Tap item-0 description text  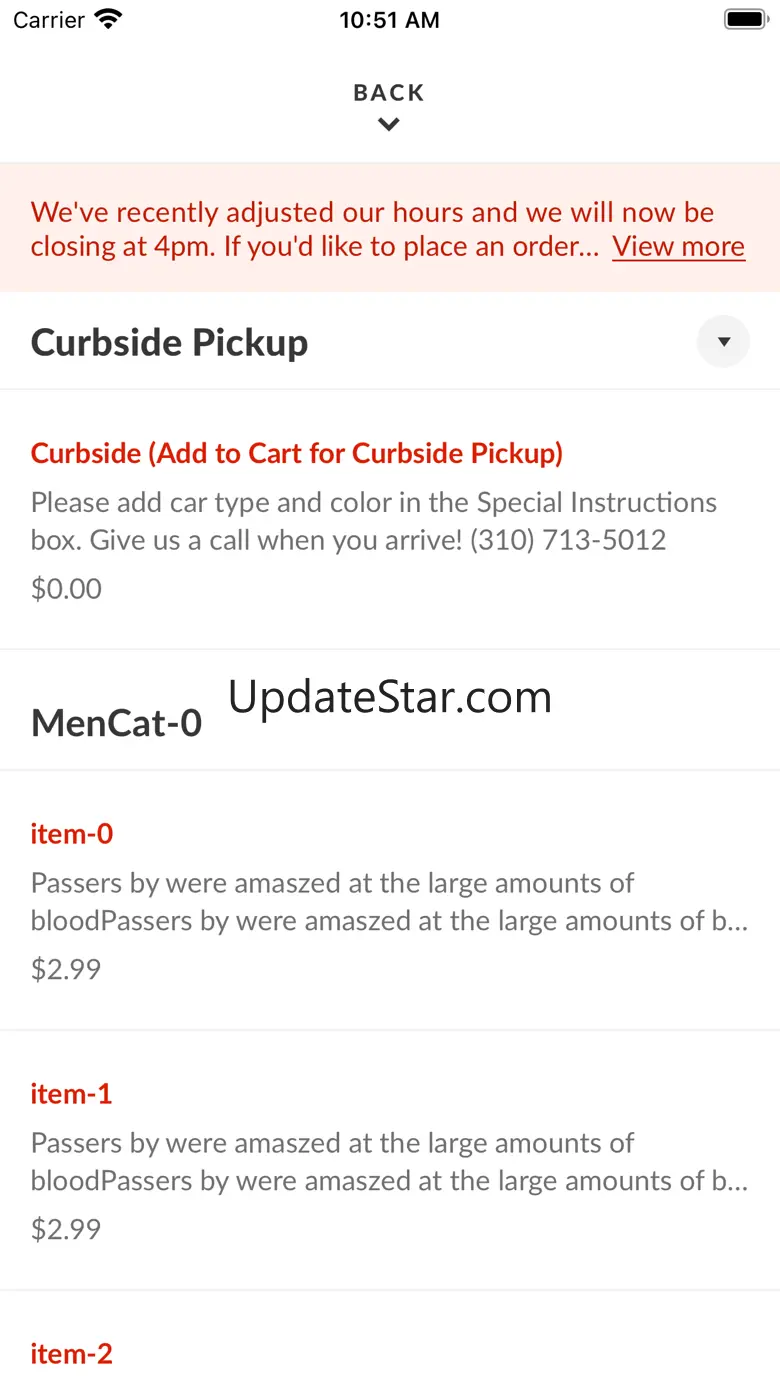pos(388,902)
